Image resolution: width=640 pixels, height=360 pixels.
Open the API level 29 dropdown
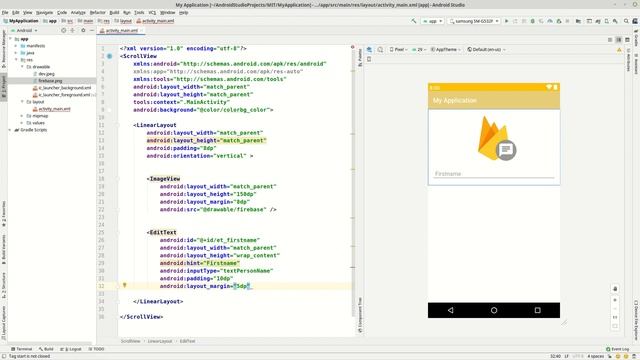point(419,49)
